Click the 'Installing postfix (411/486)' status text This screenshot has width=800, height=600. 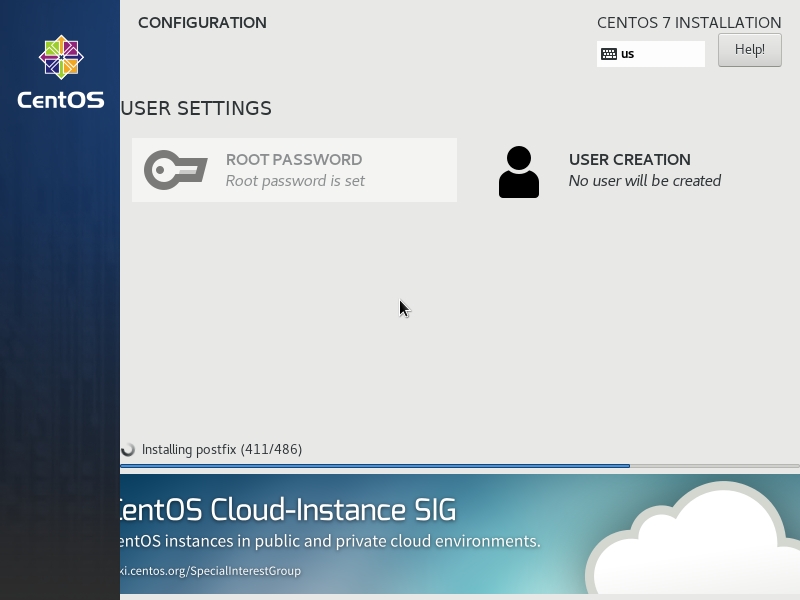(x=222, y=450)
